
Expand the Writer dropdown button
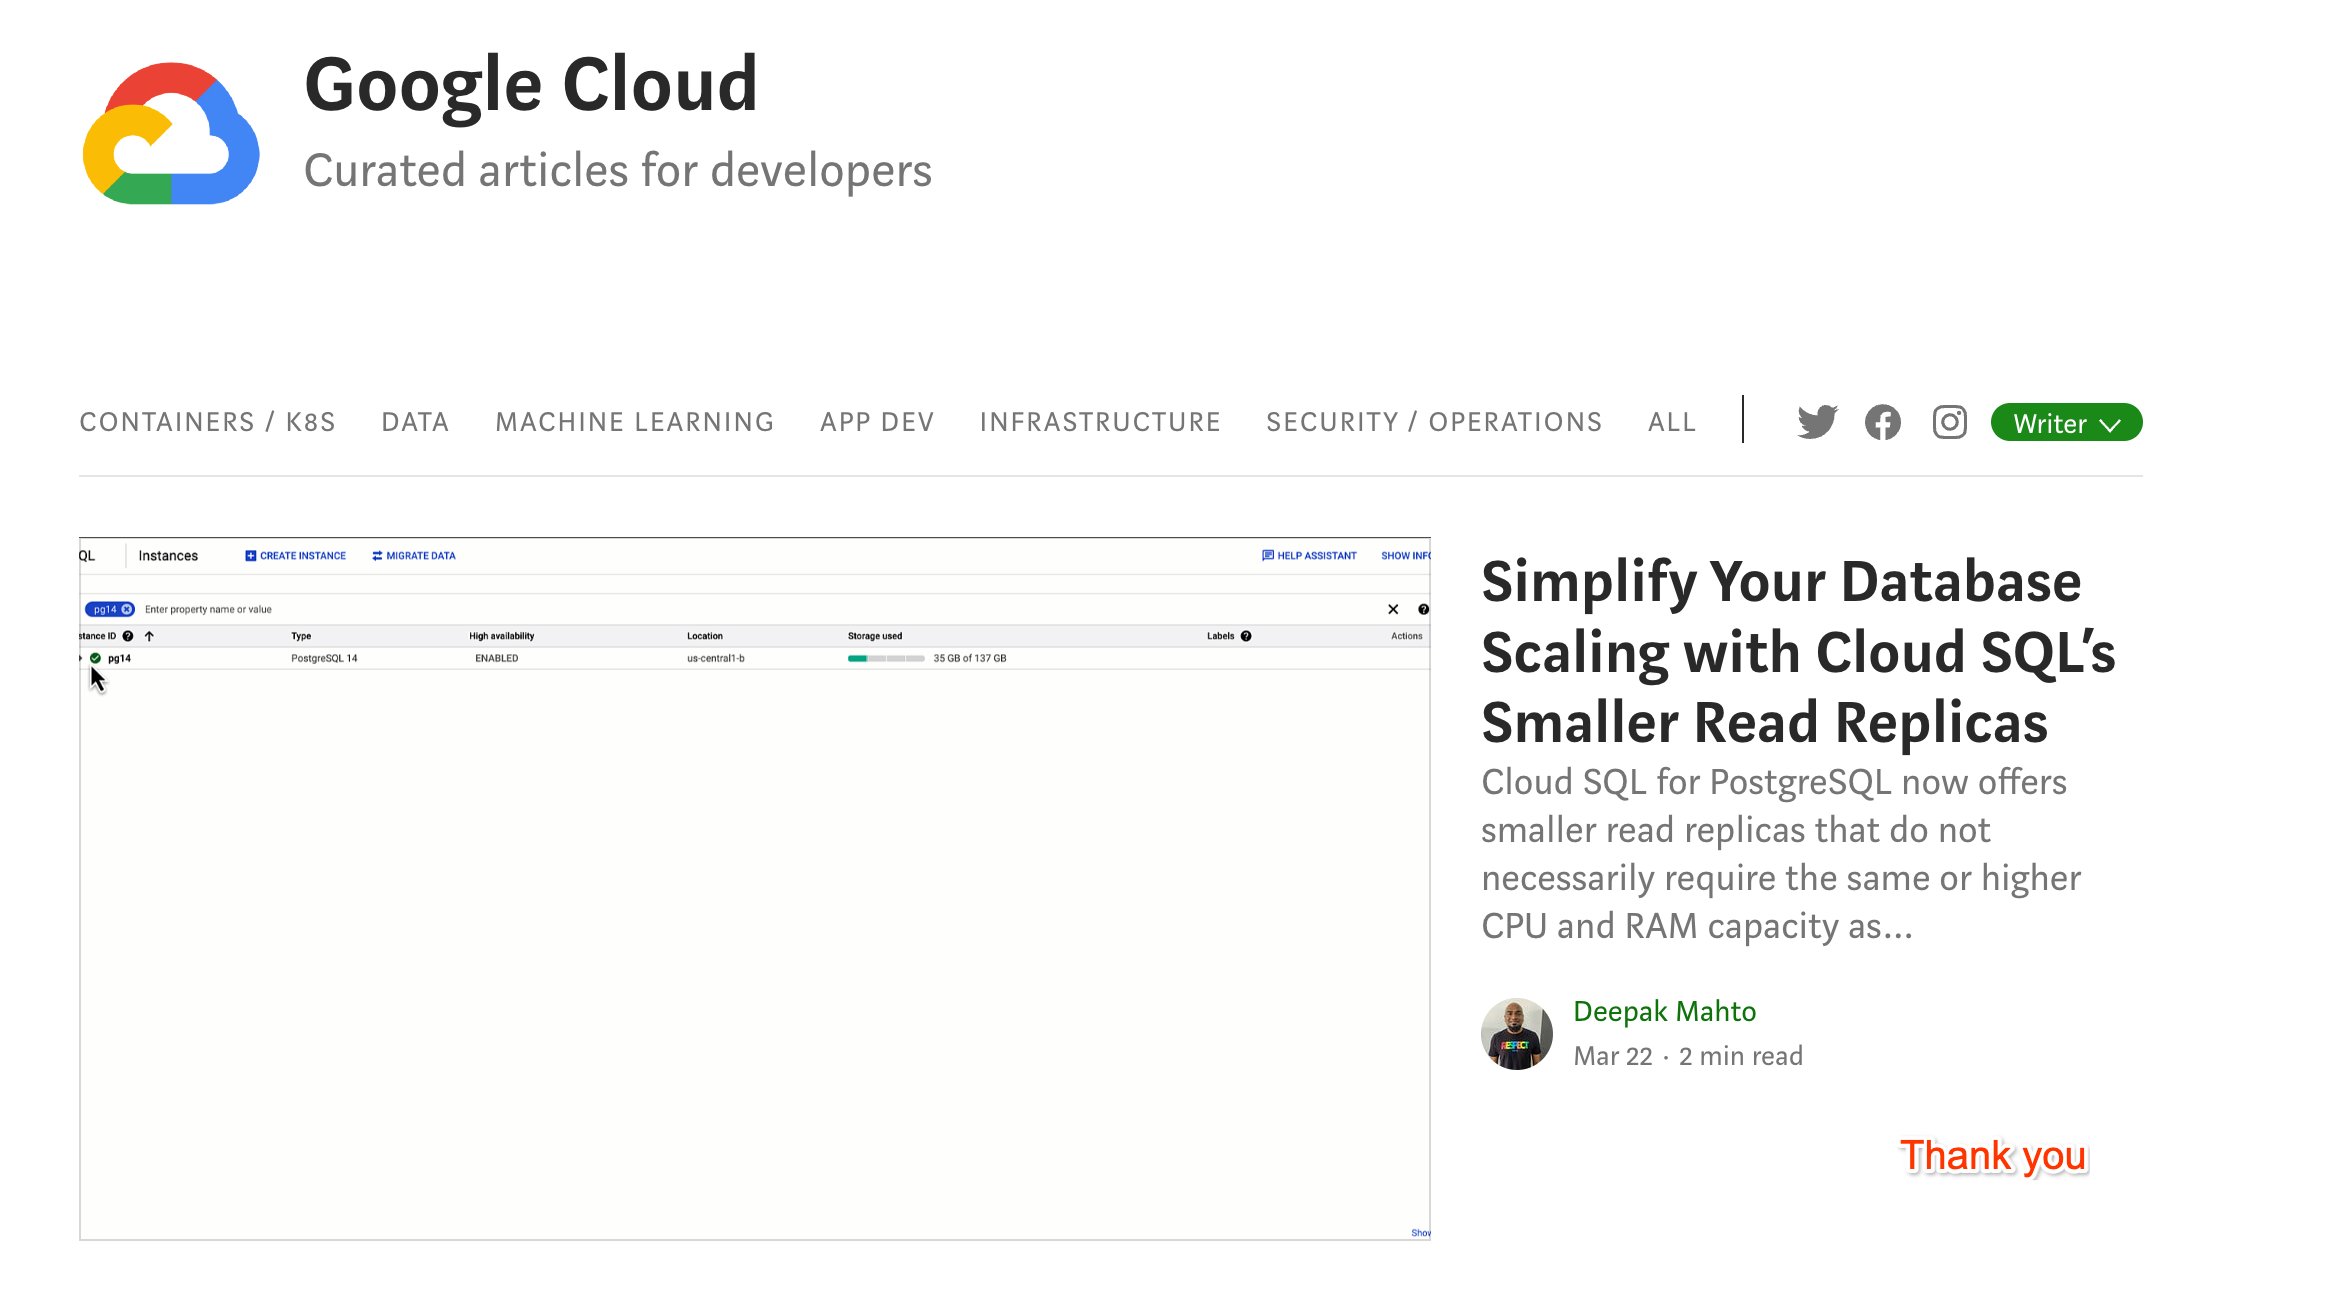[2066, 422]
